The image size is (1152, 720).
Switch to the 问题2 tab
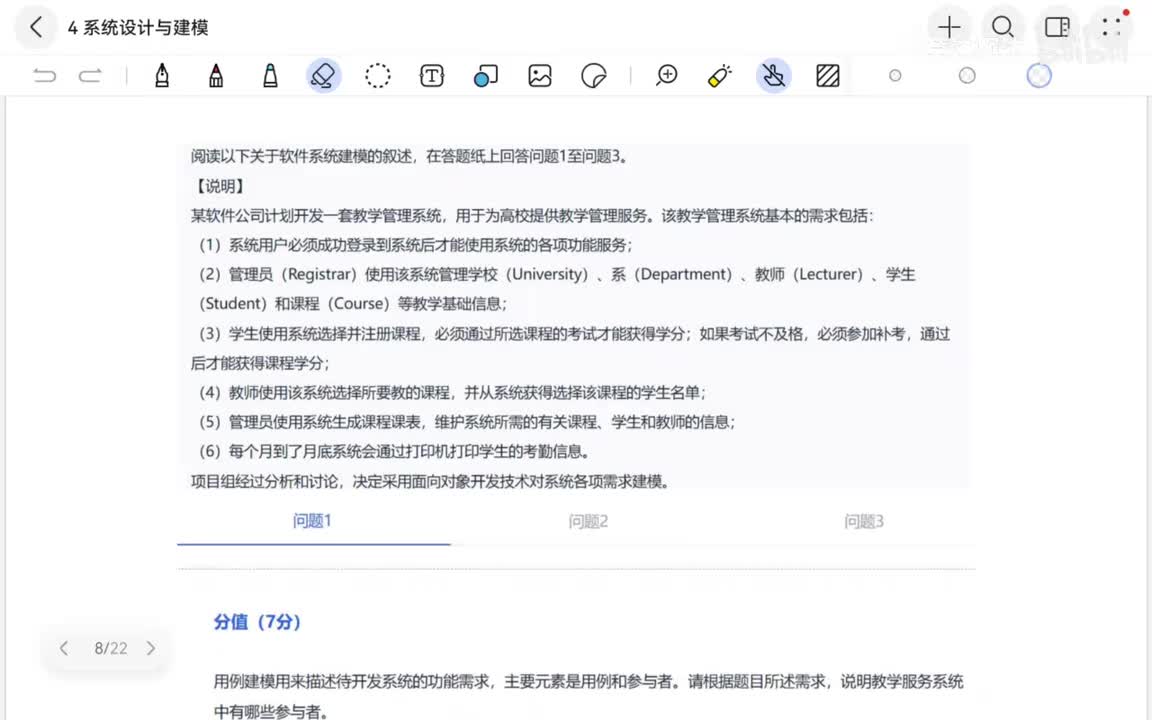tap(588, 522)
